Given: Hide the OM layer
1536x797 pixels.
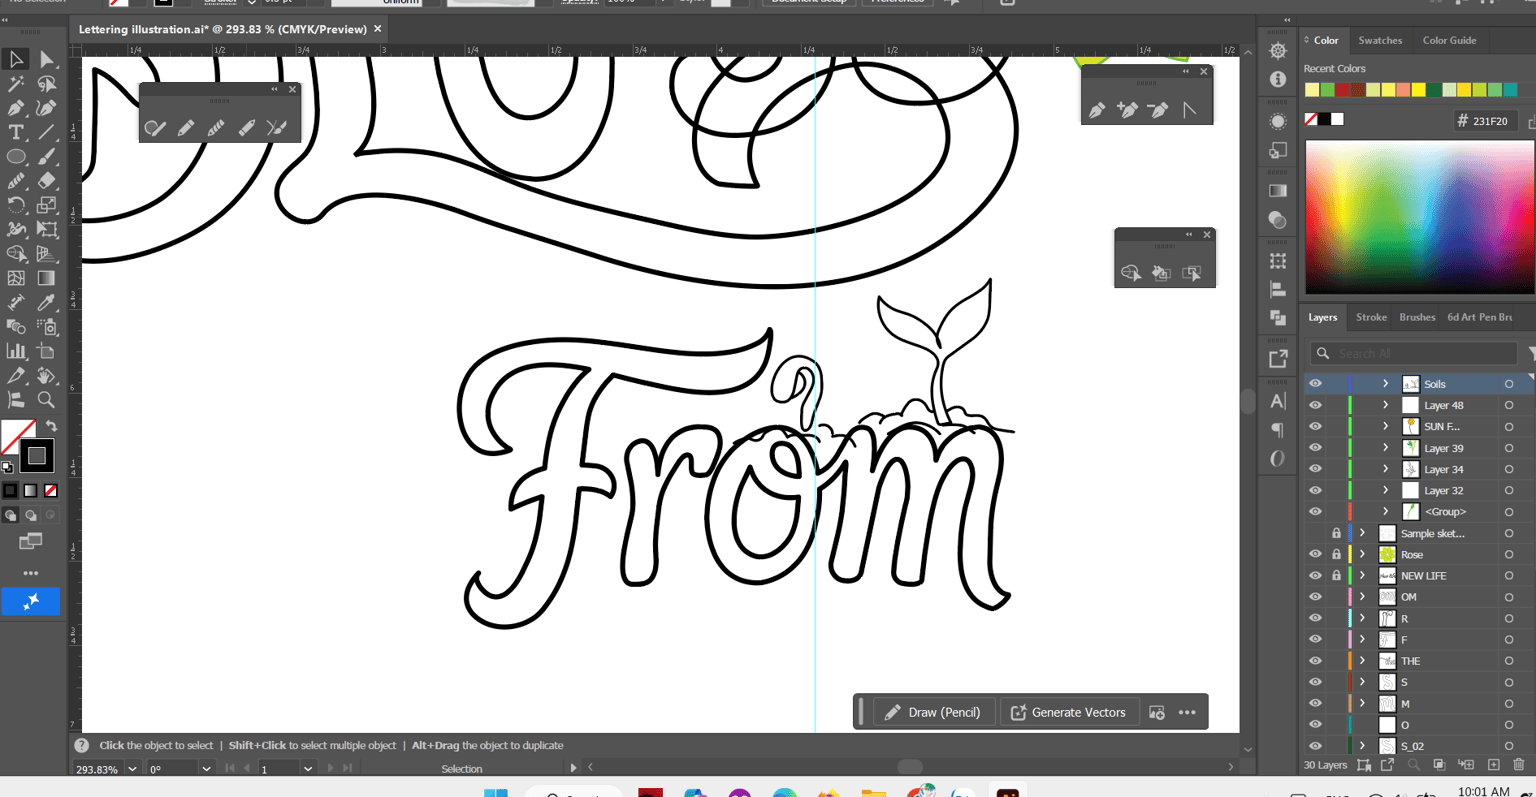Looking at the screenshot, I should click(1315, 597).
